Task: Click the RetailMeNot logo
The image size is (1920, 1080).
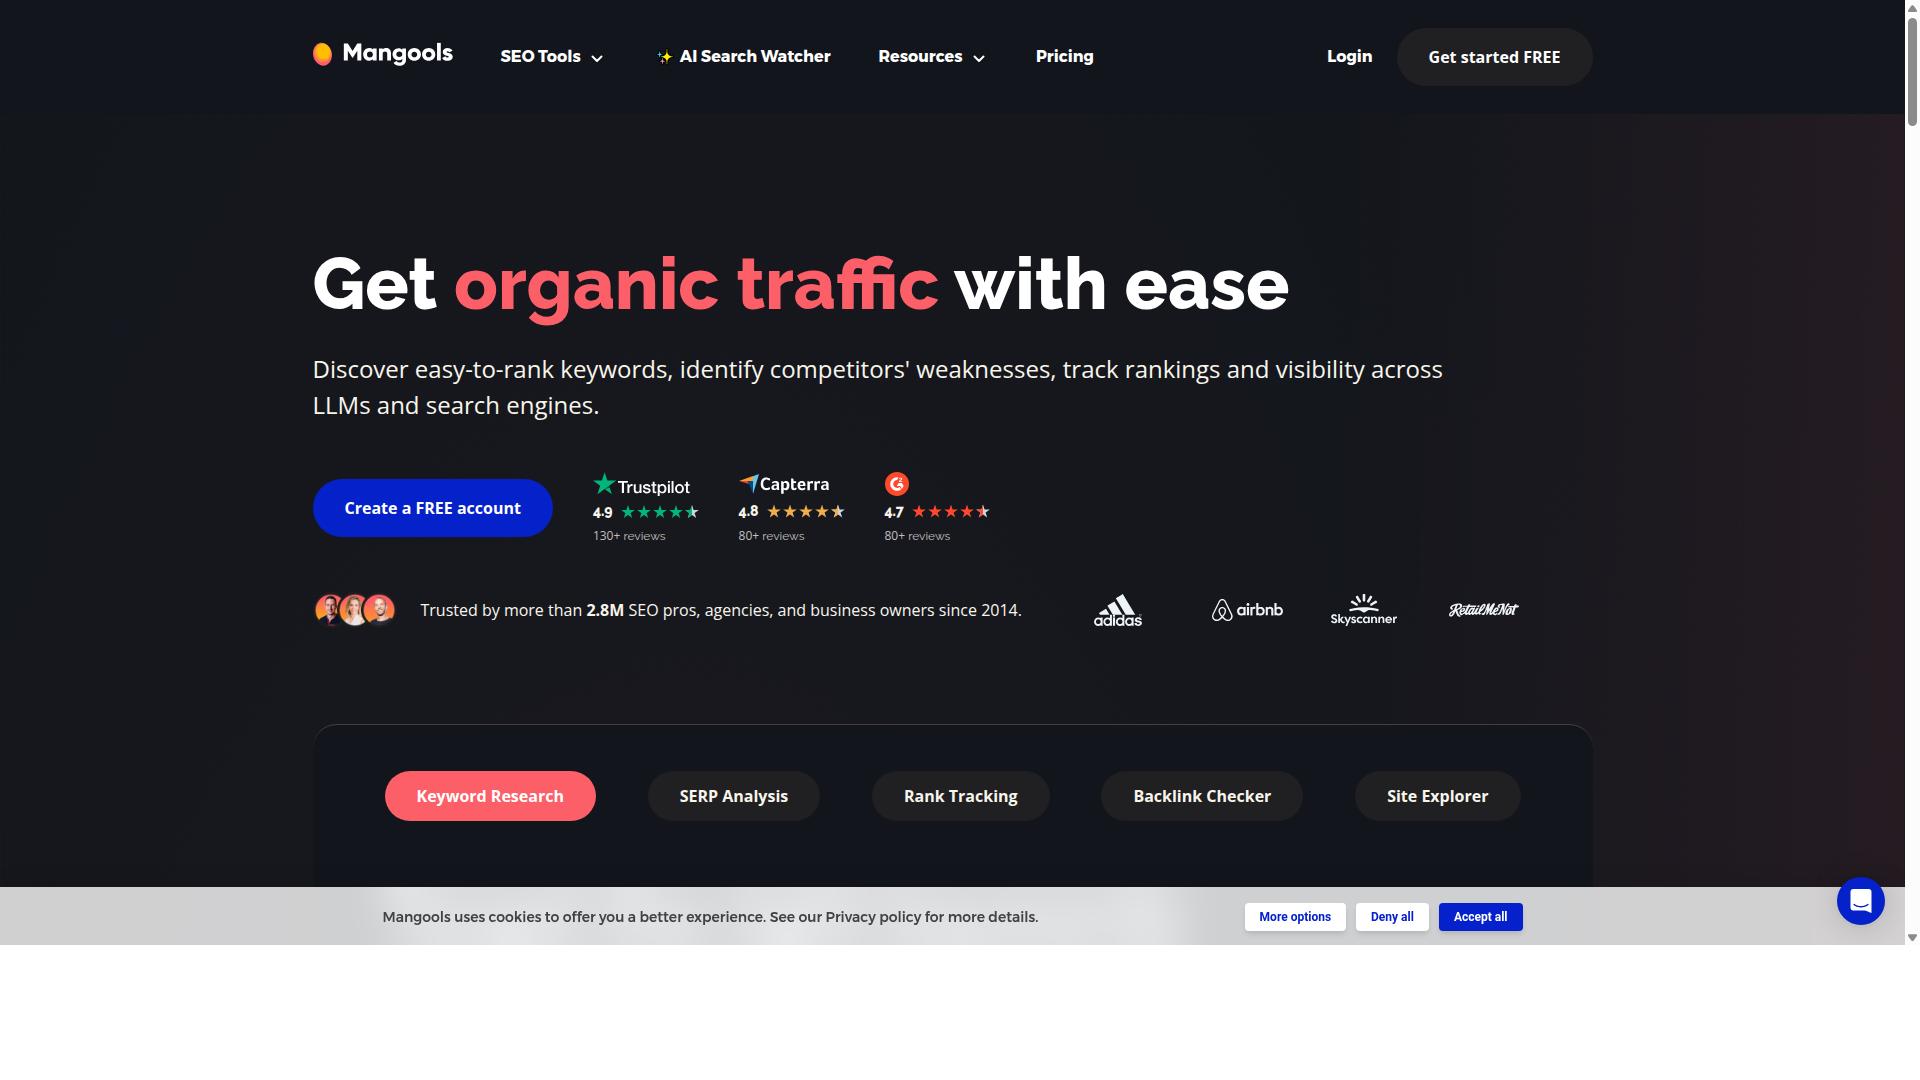Action: coord(1483,610)
